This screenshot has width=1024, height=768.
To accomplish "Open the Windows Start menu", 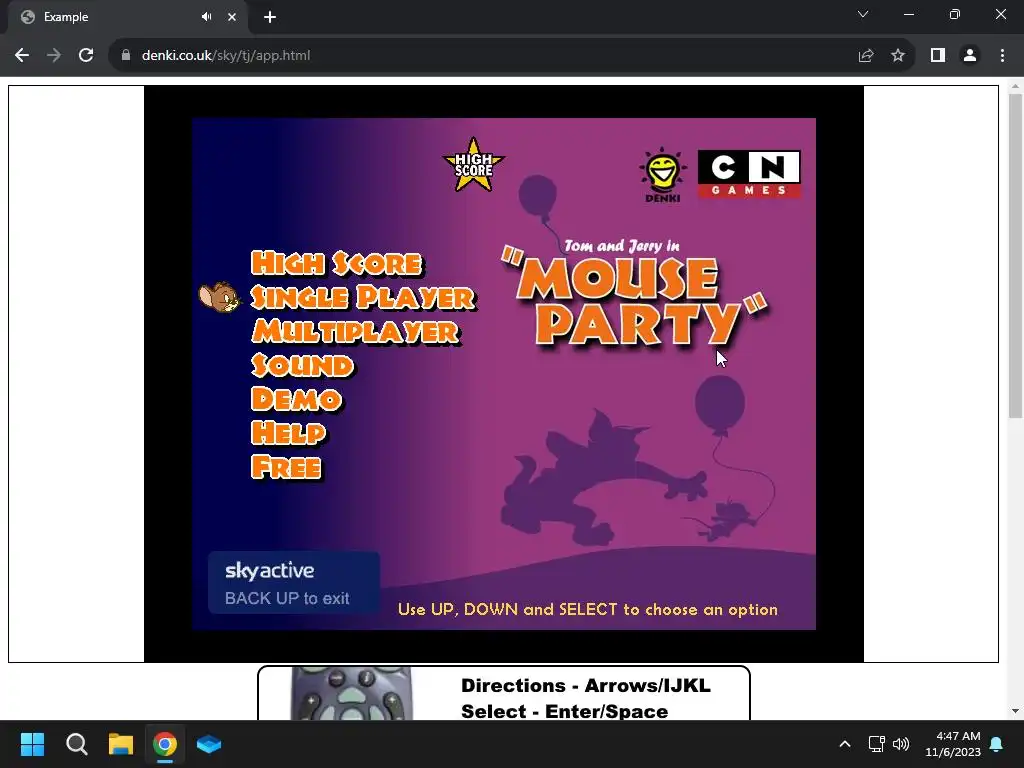I will pyautogui.click(x=32, y=744).
